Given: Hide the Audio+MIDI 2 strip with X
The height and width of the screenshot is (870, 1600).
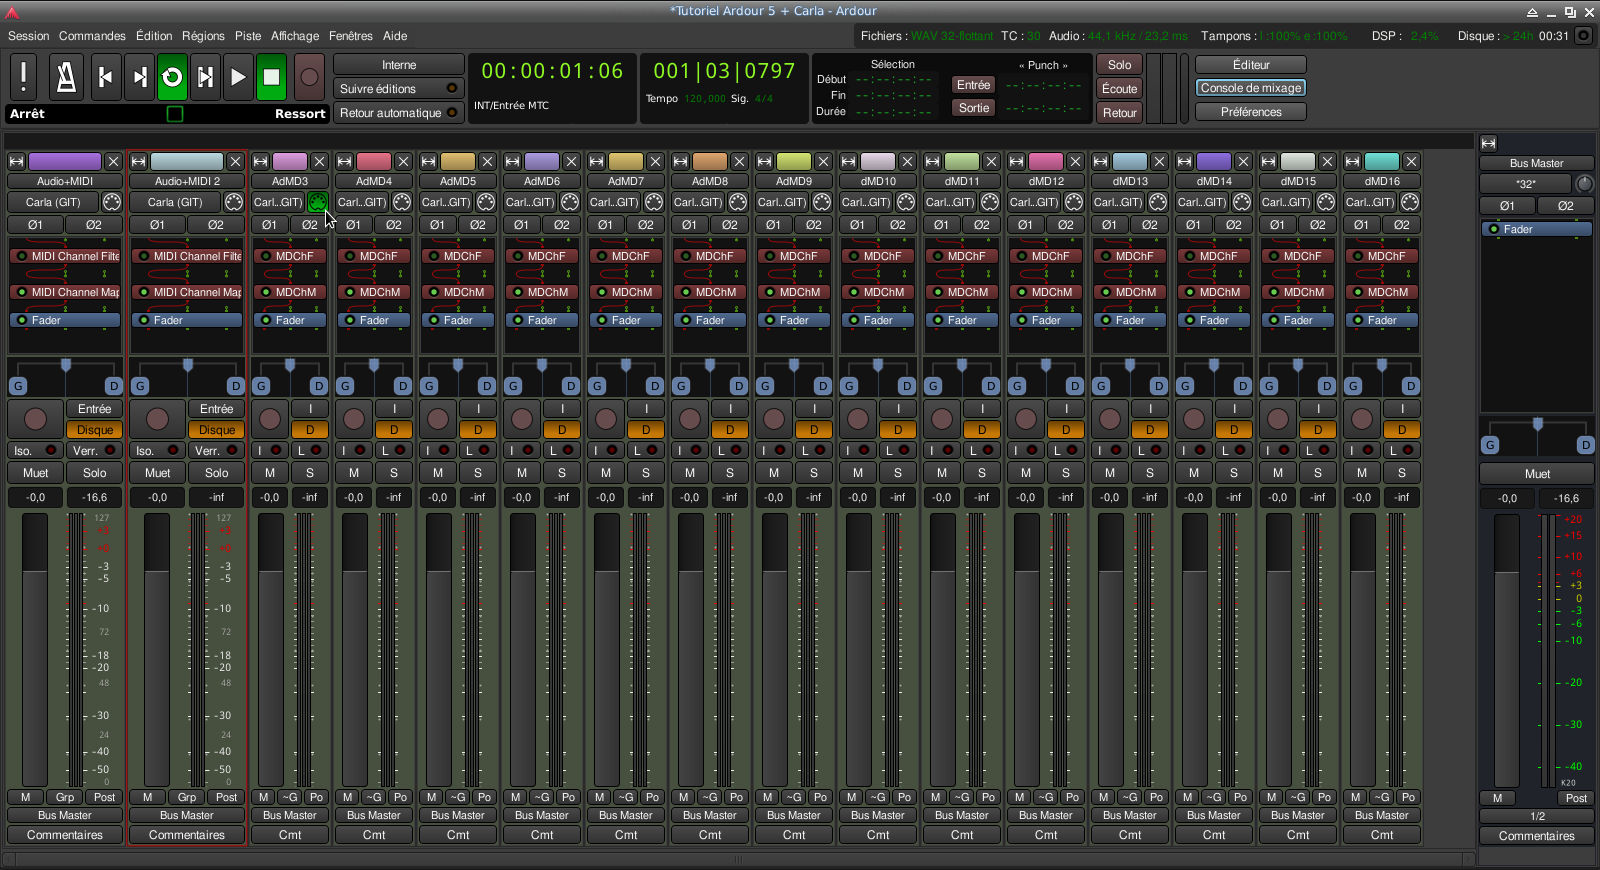Looking at the screenshot, I should coord(235,162).
